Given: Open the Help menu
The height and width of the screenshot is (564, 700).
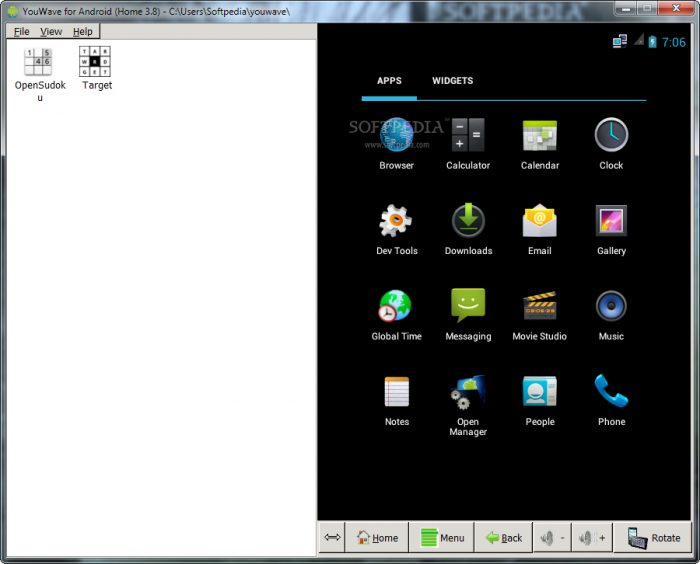Looking at the screenshot, I should coord(83,32).
